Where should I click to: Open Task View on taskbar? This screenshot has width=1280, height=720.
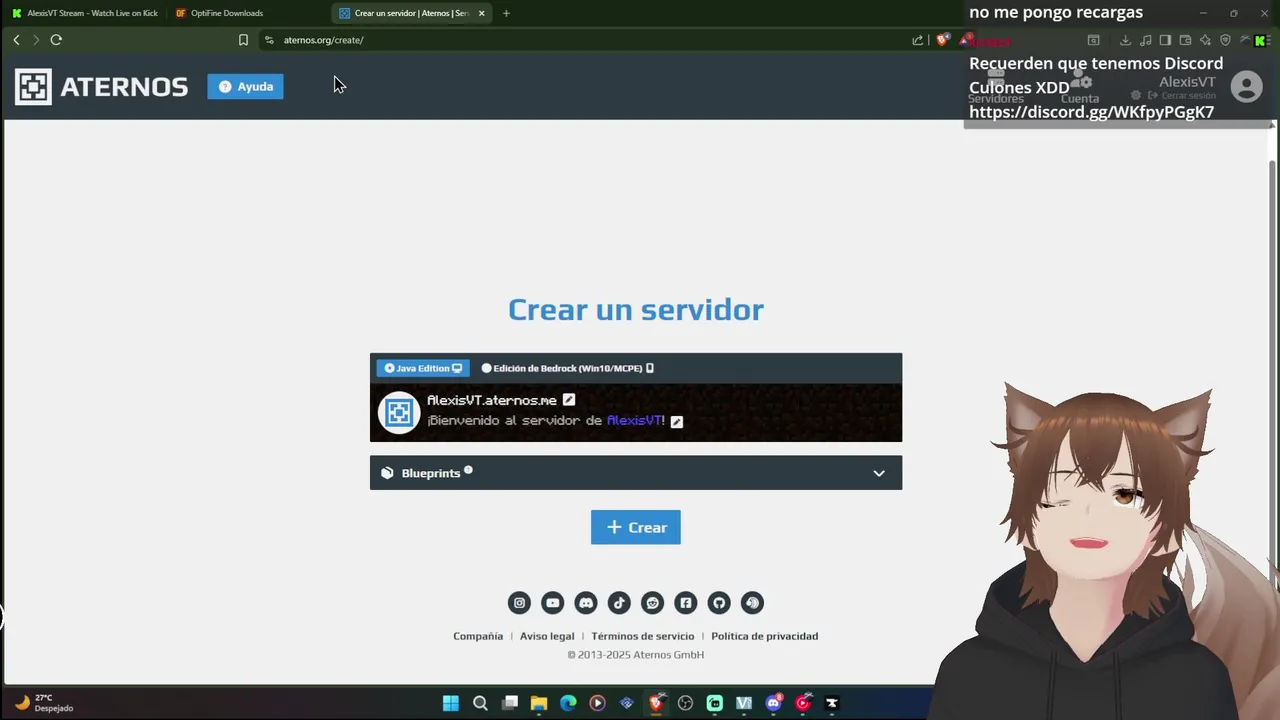coord(510,703)
